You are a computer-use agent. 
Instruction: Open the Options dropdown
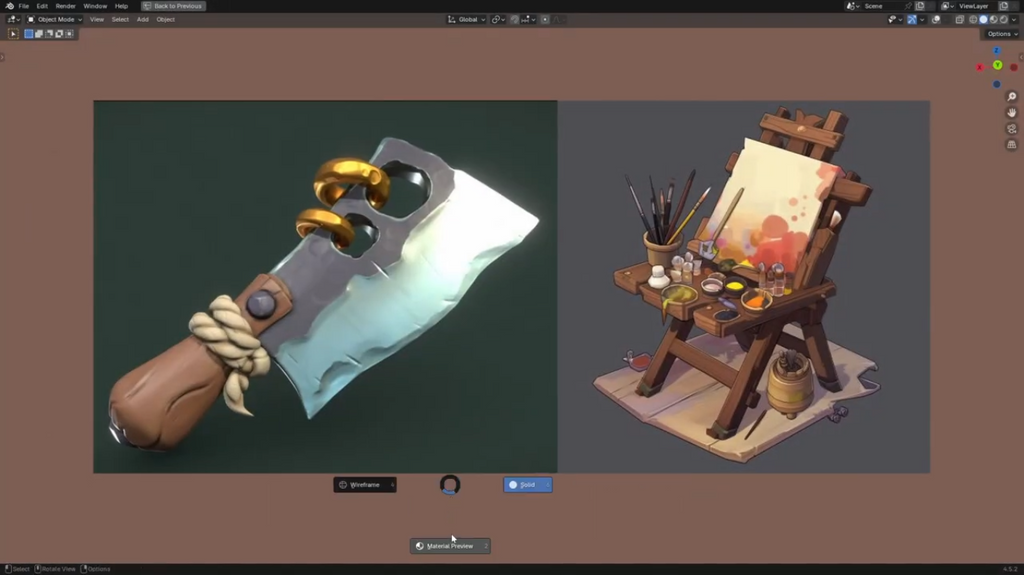[x=1002, y=34]
